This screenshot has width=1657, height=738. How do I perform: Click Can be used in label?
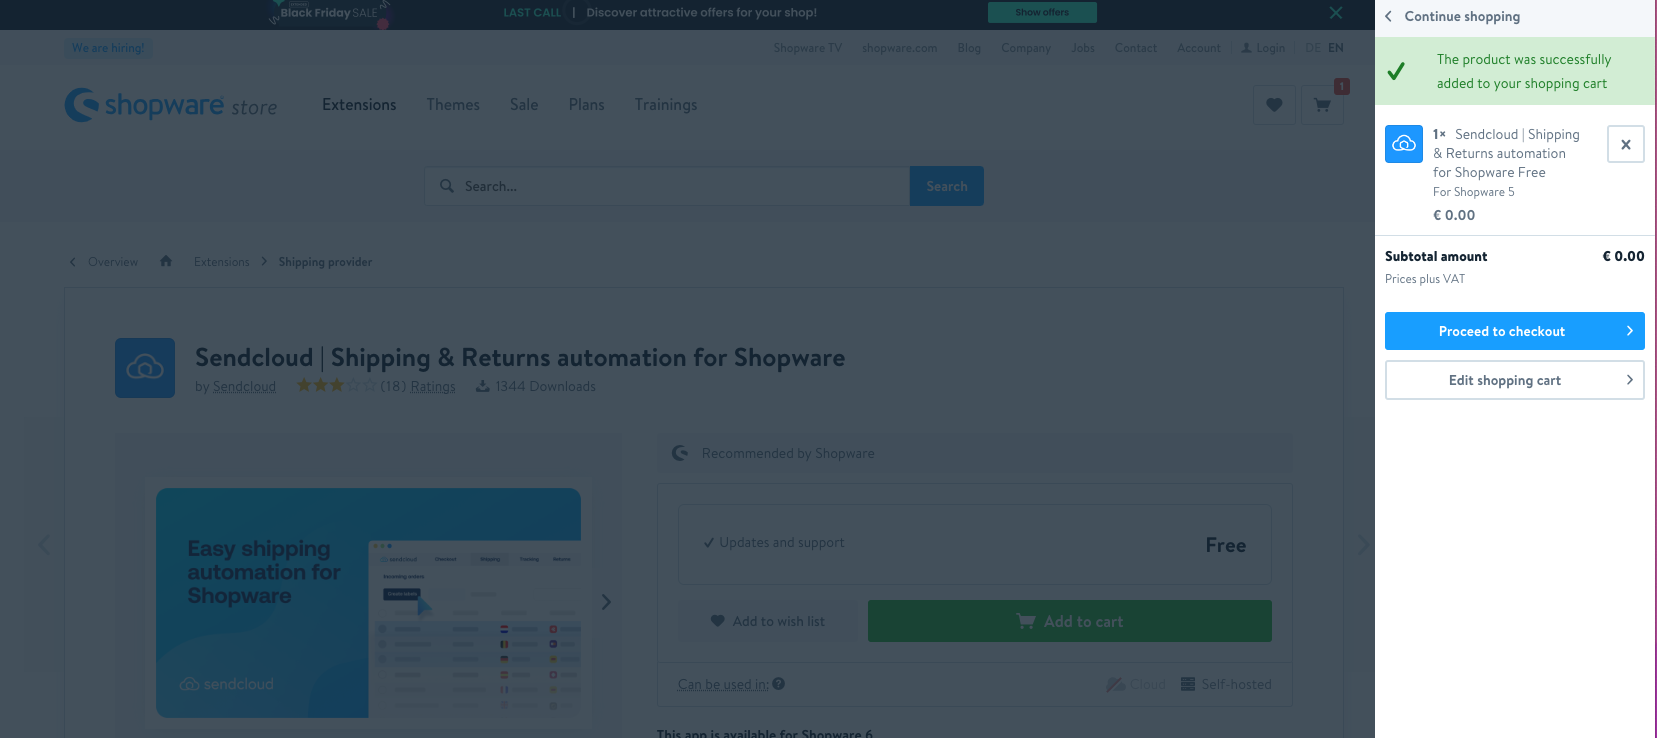[x=723, y=685]
